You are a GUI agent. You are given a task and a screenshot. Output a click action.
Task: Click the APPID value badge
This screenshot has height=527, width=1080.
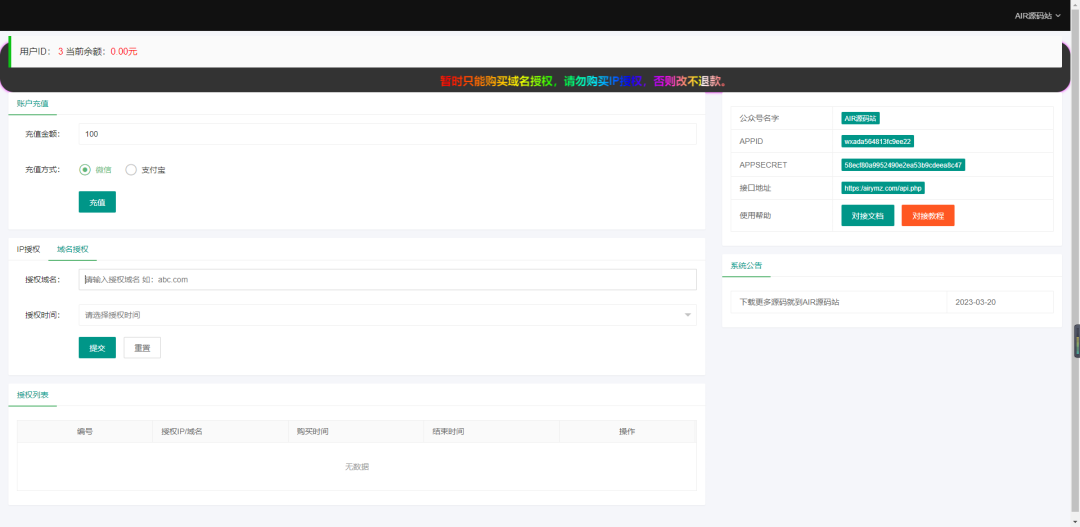tap(877, 141)
